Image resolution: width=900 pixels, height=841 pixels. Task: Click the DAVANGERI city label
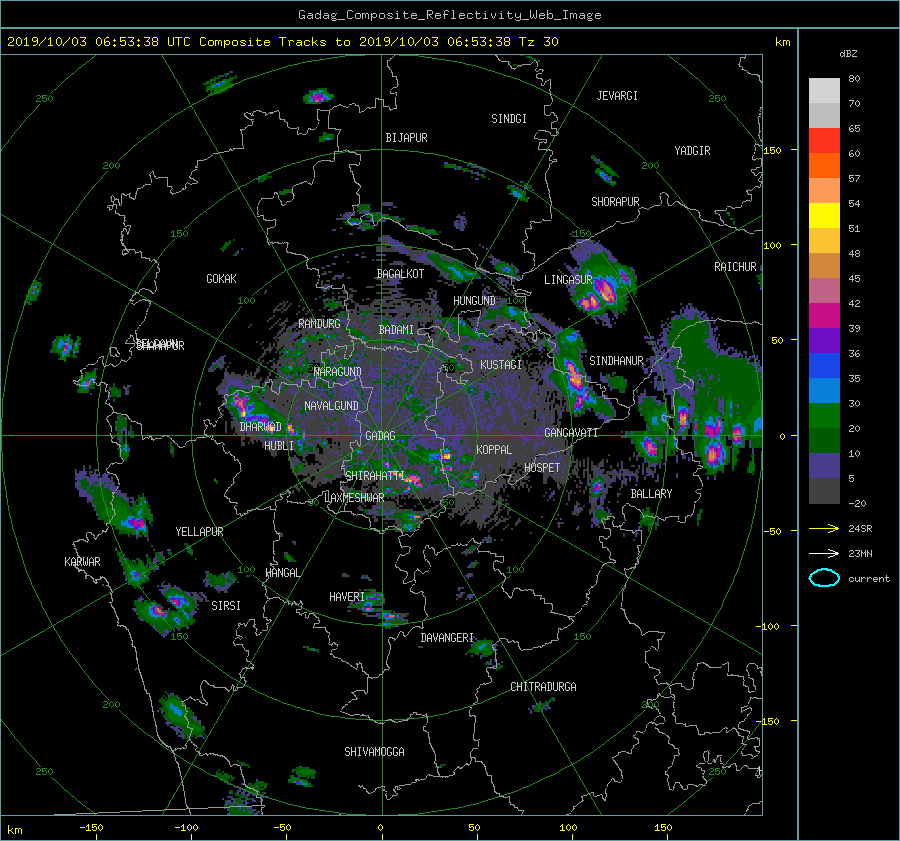[x=447, y=638]
